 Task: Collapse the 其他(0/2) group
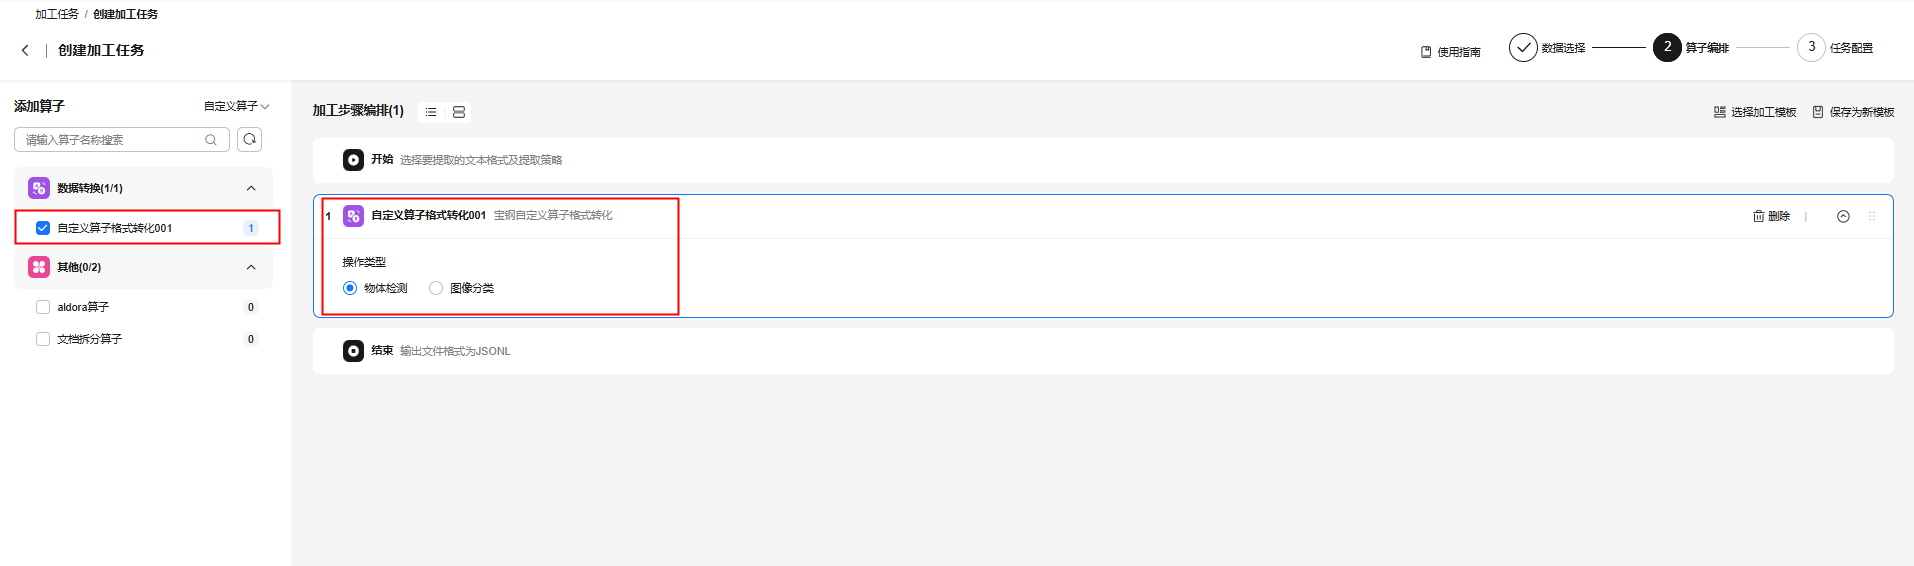point(251,267)
